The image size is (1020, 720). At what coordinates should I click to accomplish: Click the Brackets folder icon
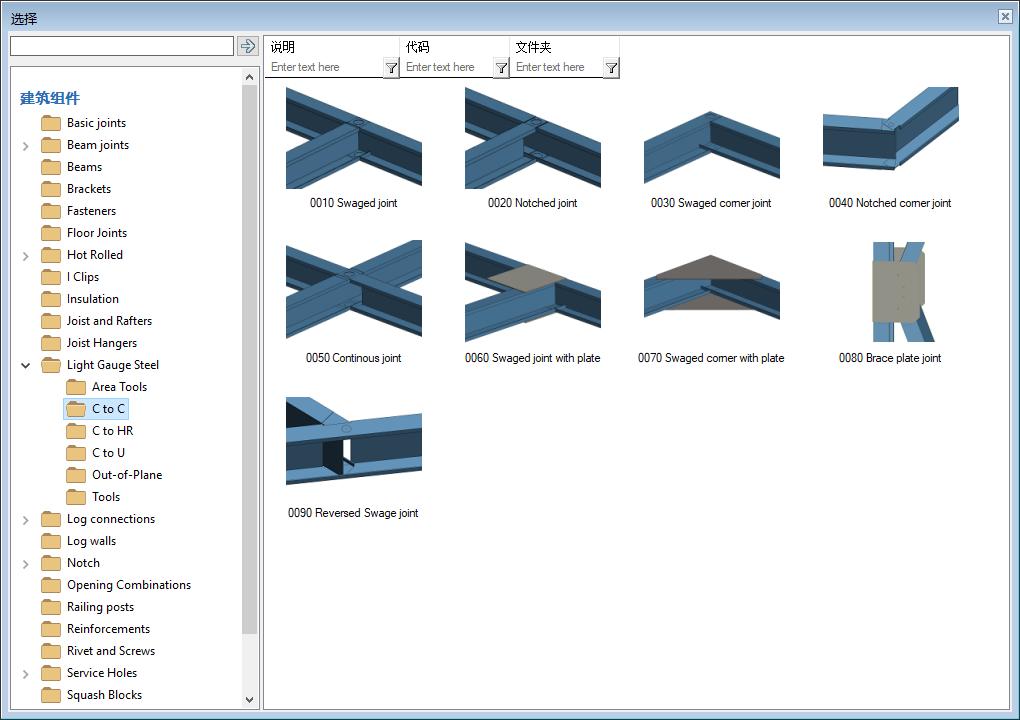pos(51,189)
